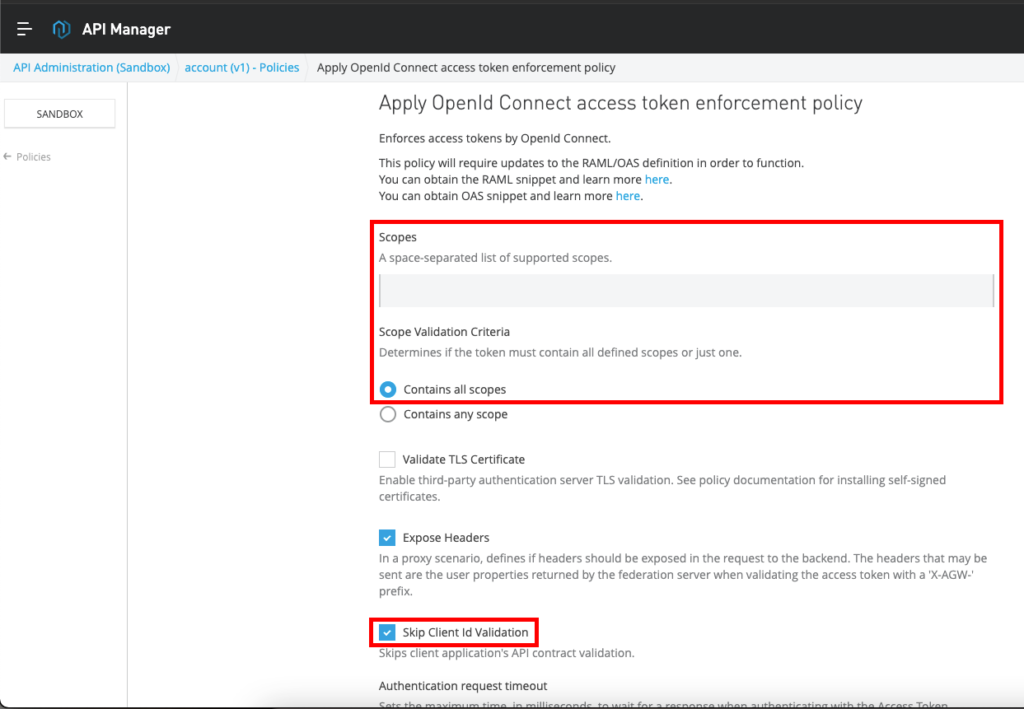Click into the Scopes text field
1024x709 pixels.
click(686, 291)
